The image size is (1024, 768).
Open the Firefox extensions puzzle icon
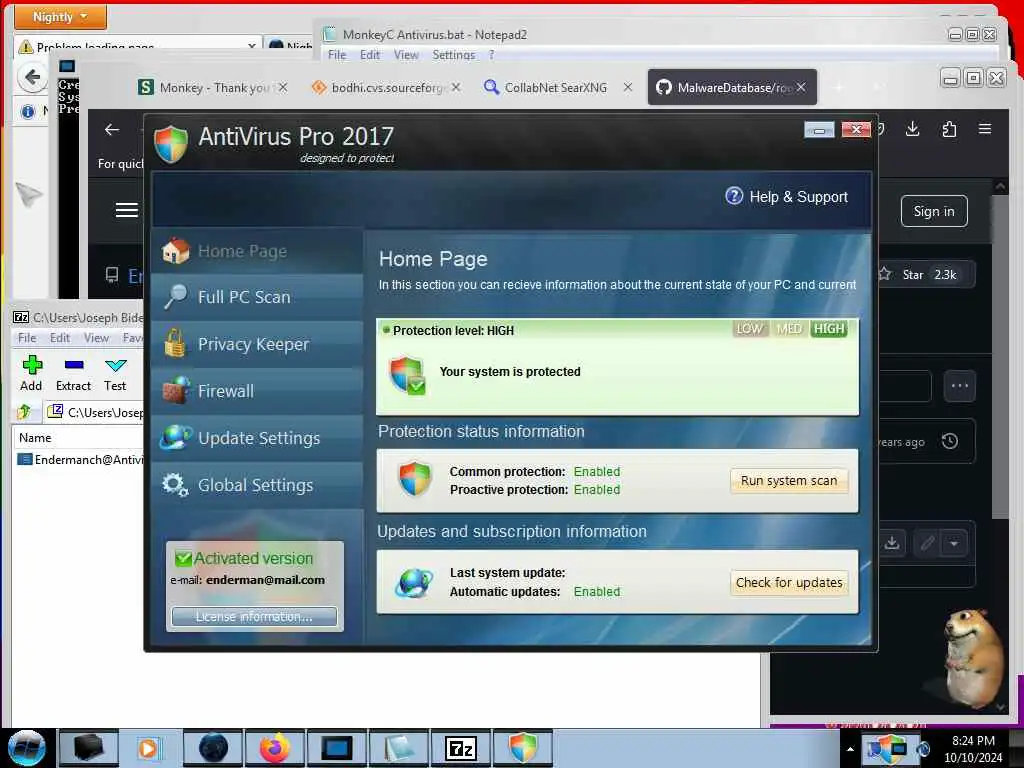[949, 129]
